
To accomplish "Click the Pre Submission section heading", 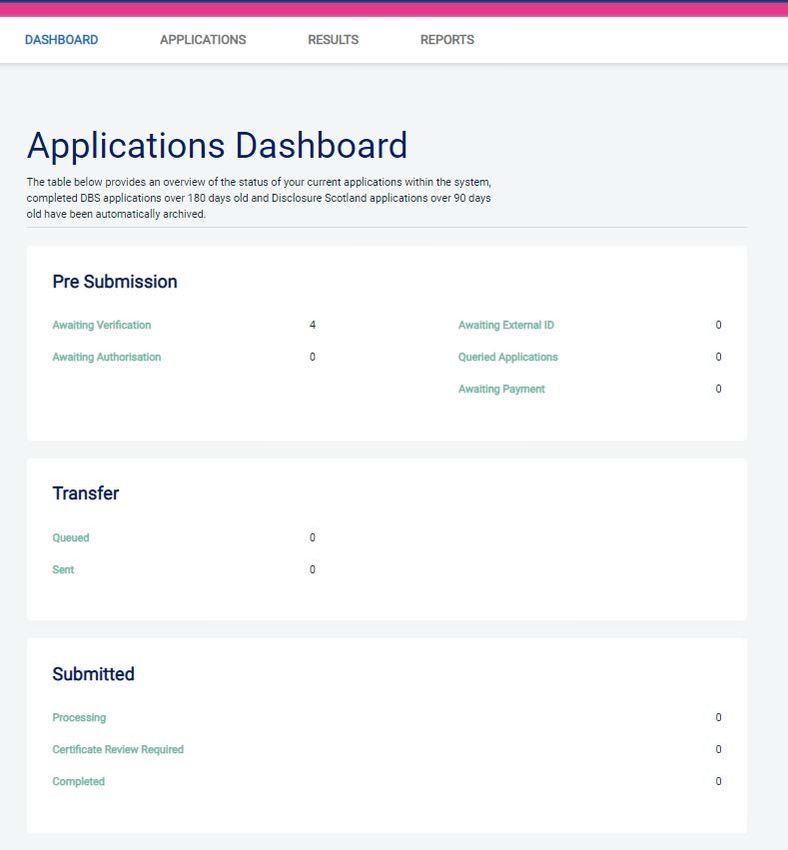I will point(115,281).
